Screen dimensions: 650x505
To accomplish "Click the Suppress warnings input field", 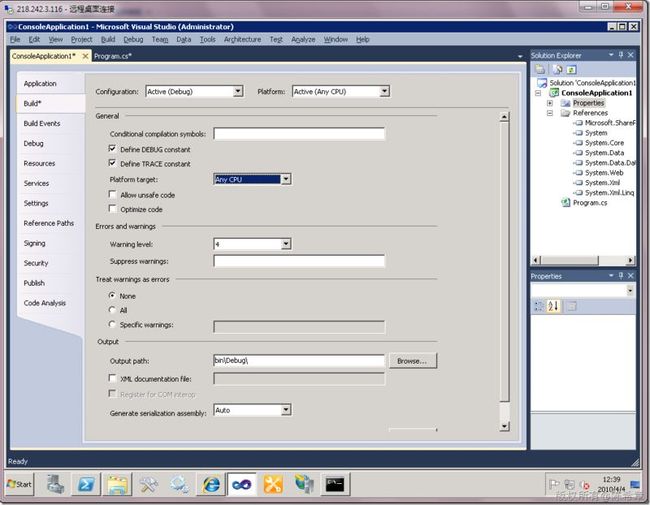I will pyautogui.click(x=299, y=261).
